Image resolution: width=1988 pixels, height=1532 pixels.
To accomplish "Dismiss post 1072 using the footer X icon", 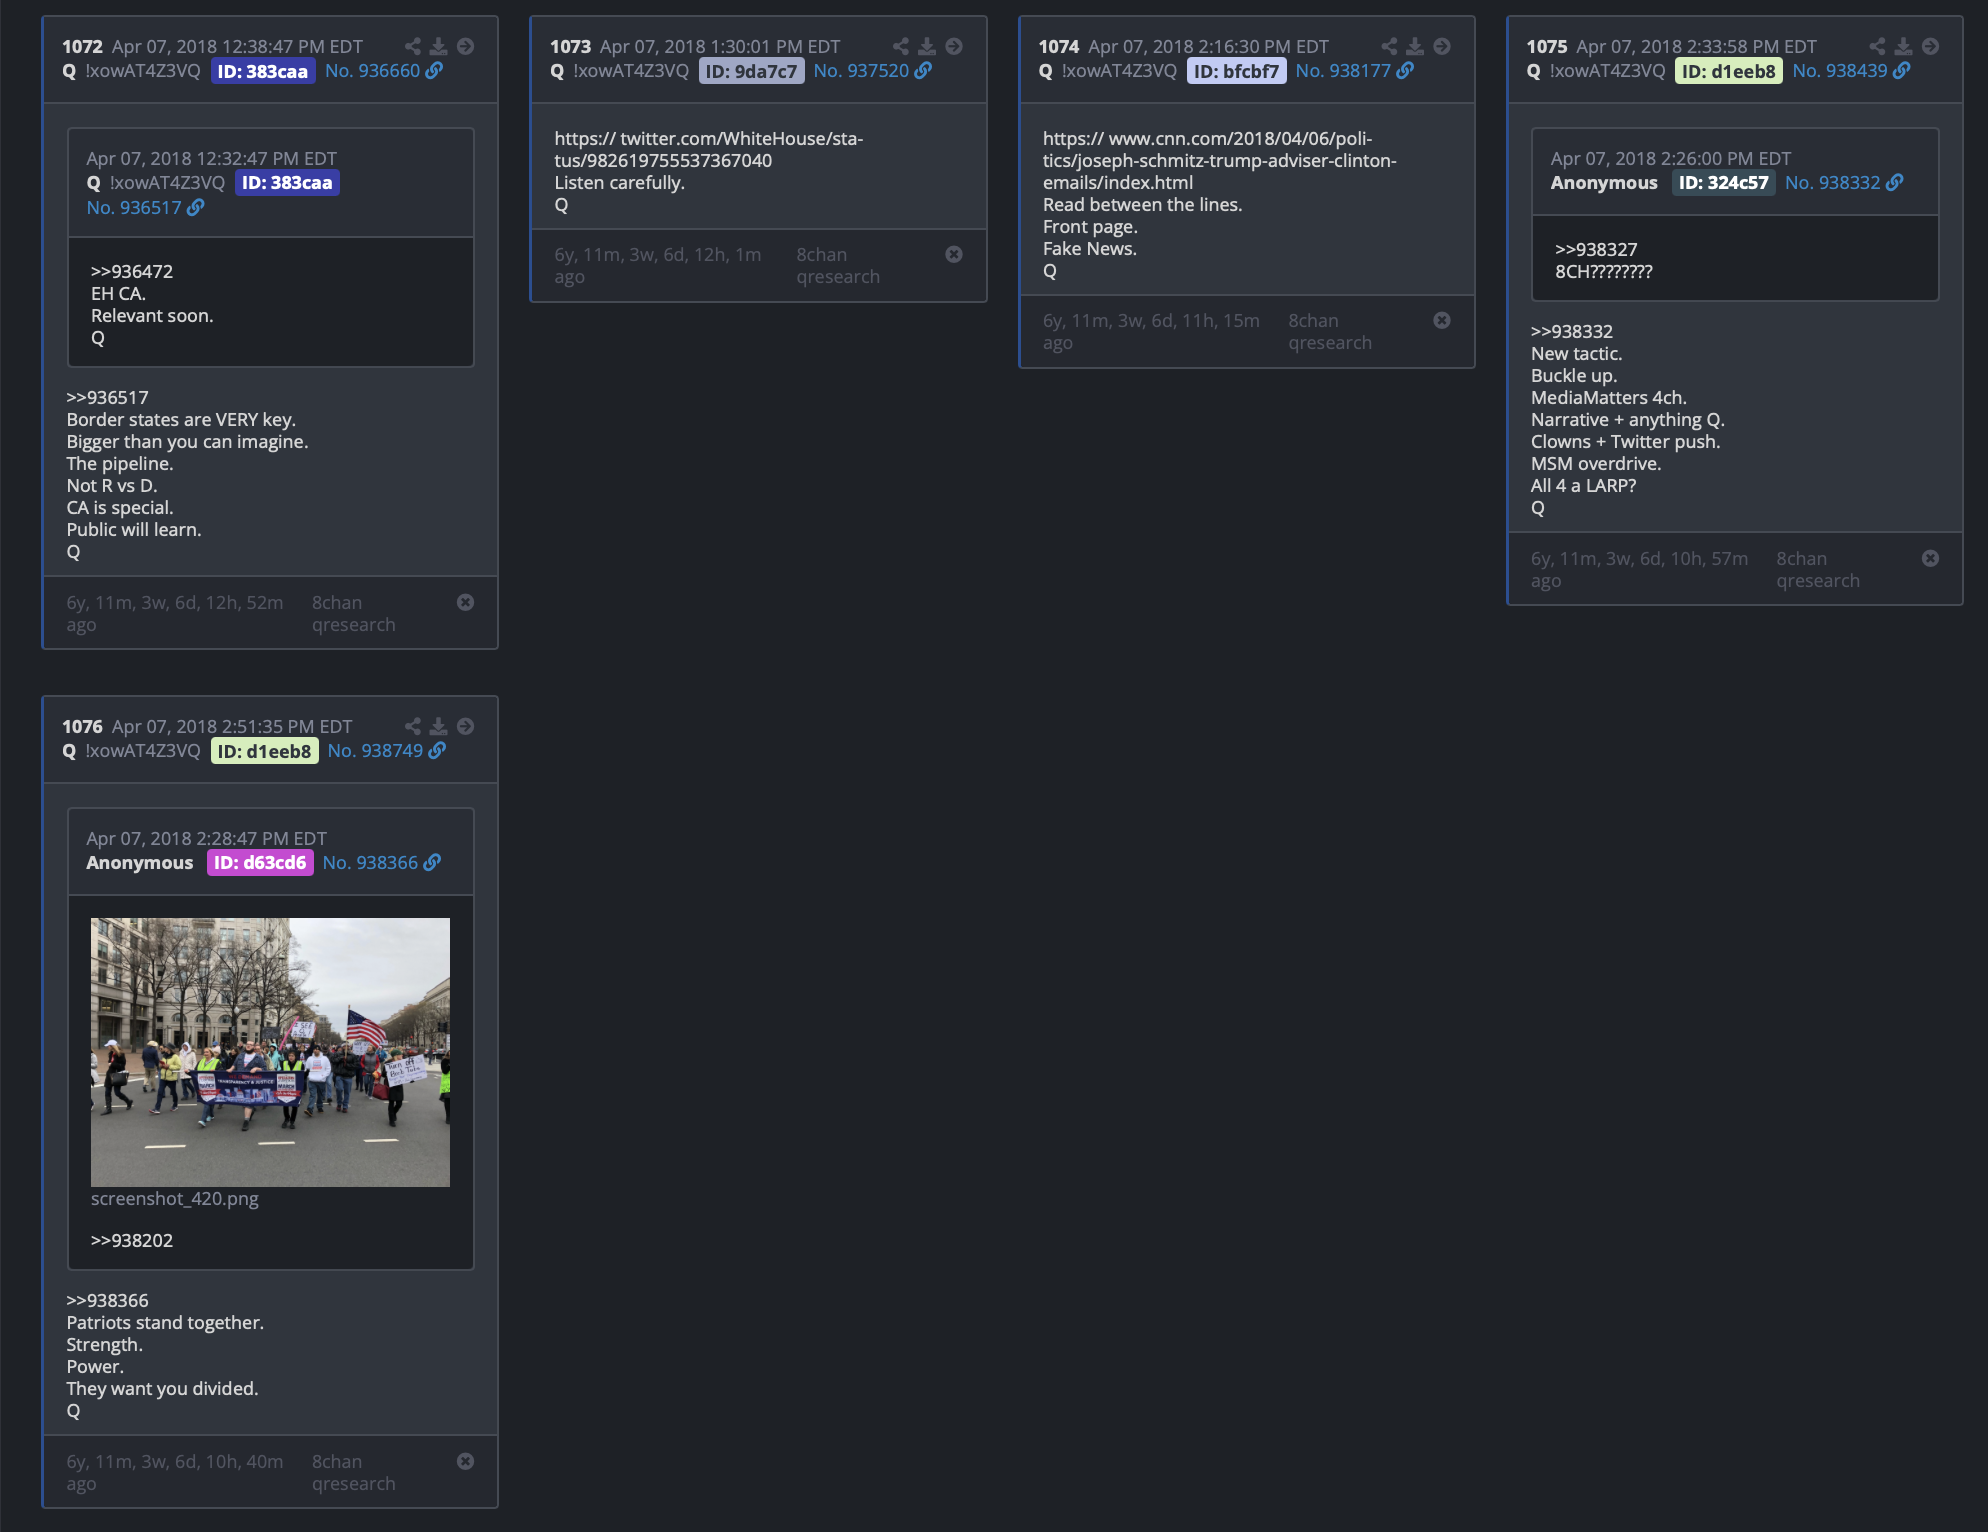I will pyautogui.click(x=466, y=602).
